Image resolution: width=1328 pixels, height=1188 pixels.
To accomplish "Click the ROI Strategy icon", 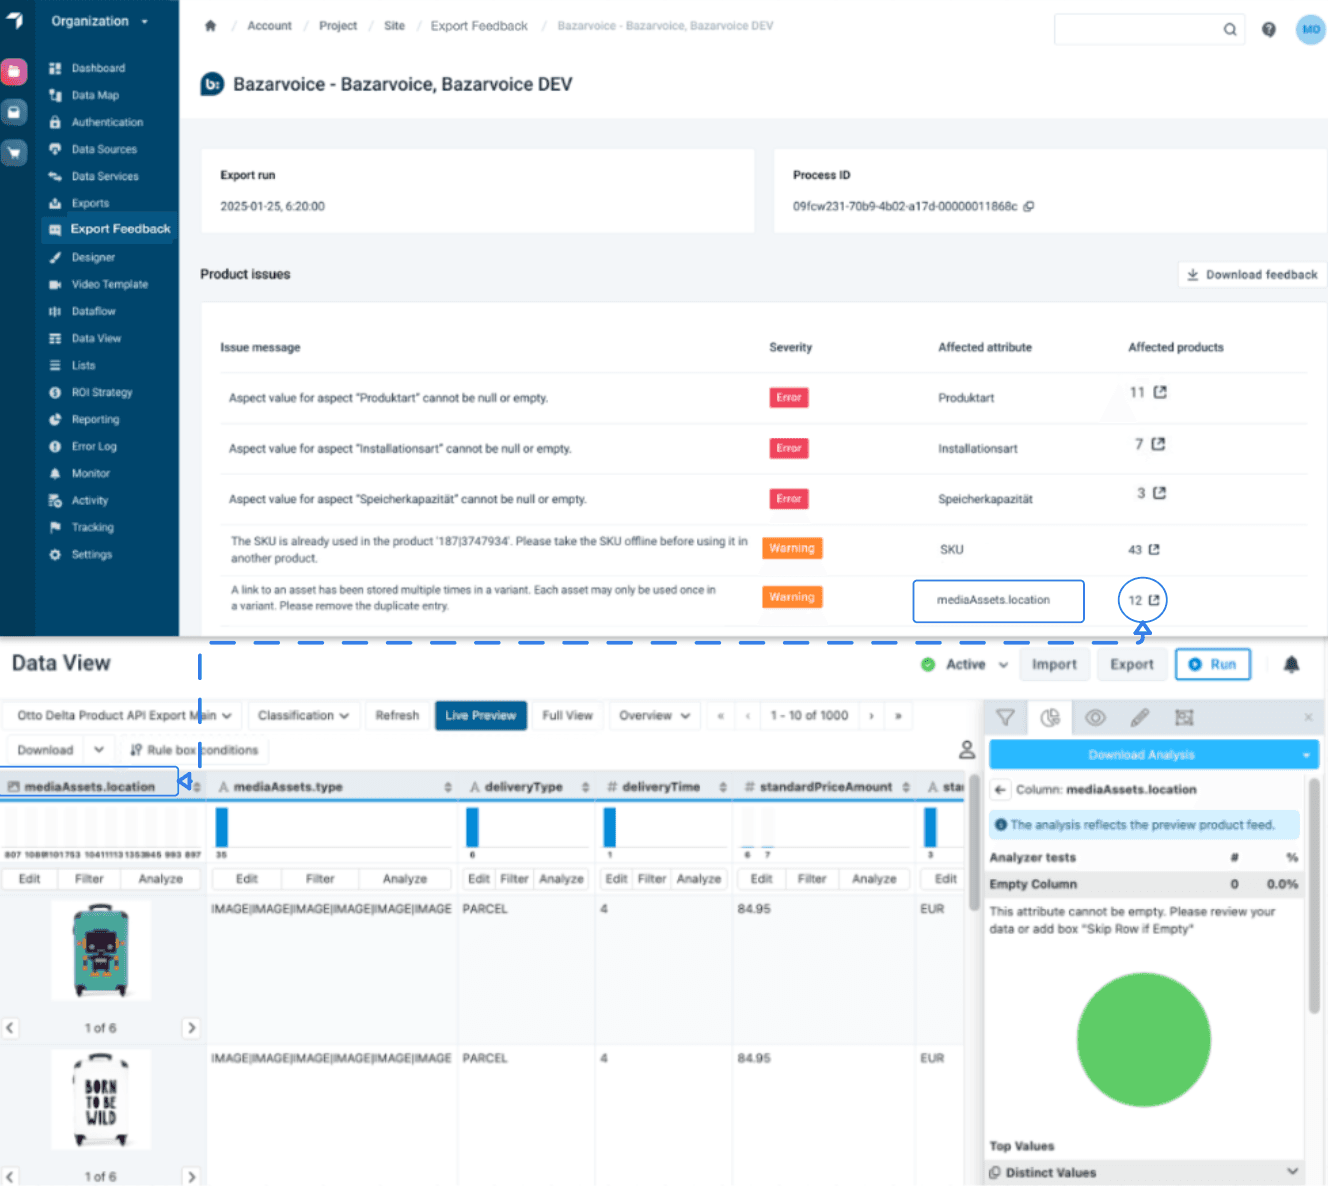I will point(55,392).
